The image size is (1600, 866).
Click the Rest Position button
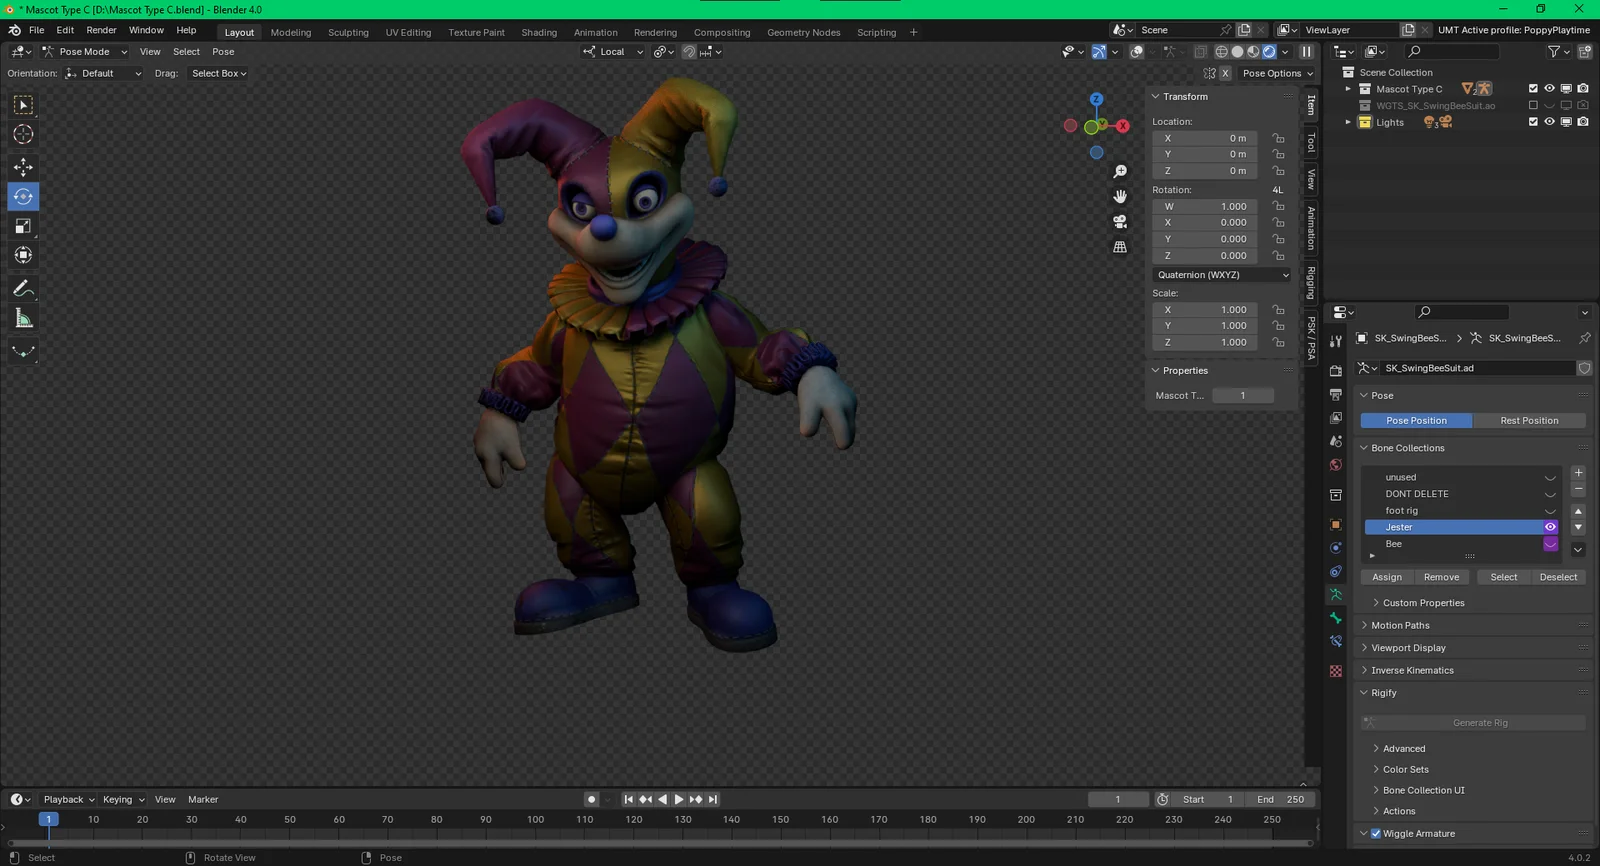pos(1528,421)
